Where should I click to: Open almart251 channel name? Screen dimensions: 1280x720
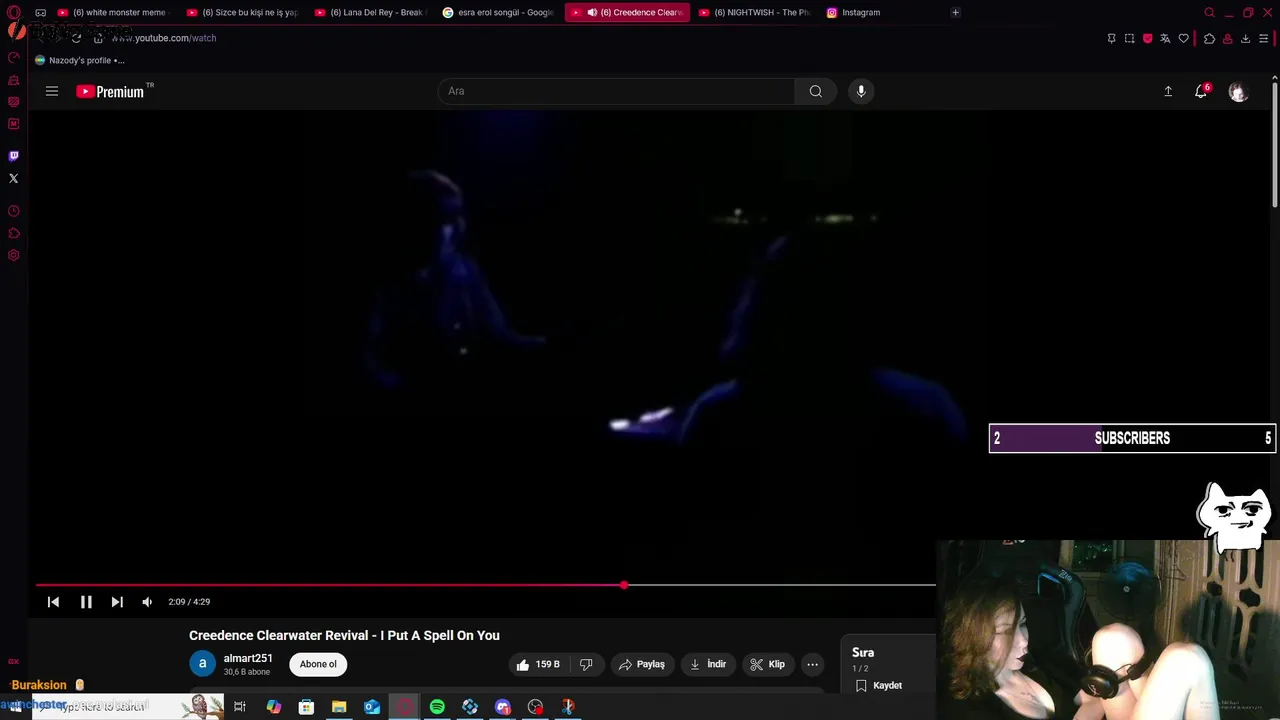(x=248, y=658)
